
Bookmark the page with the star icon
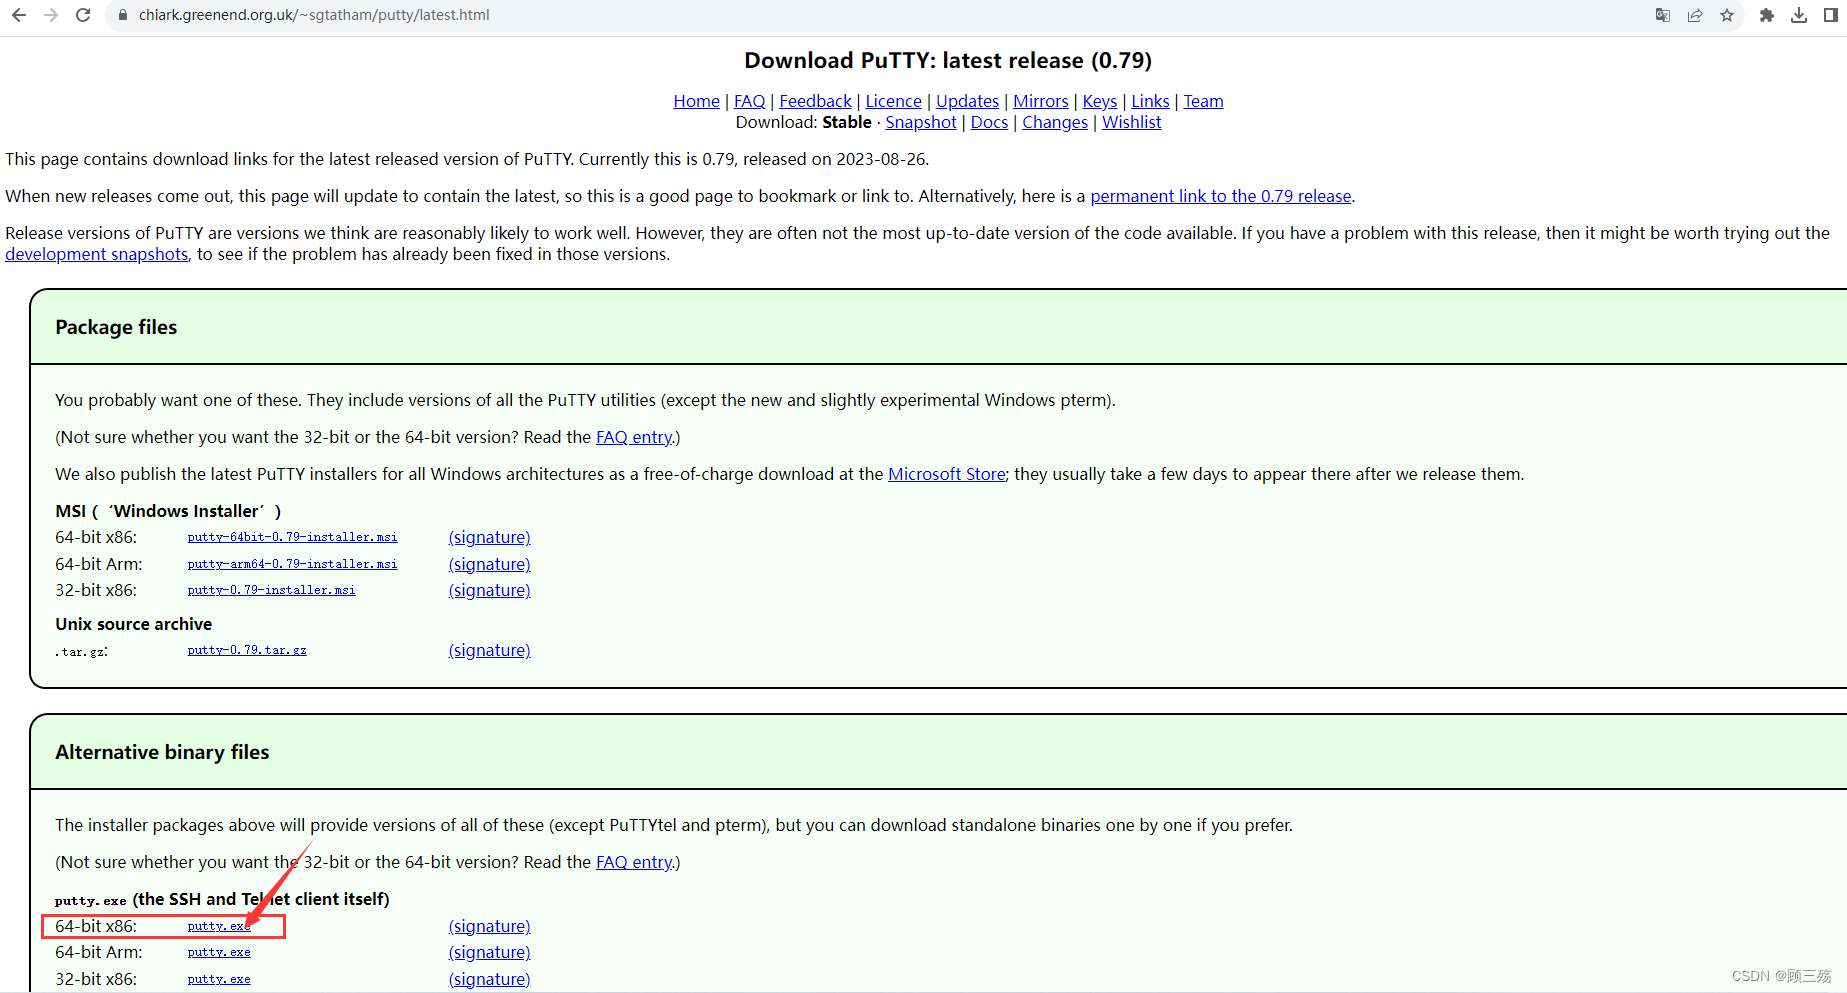tap(1727, 15)
